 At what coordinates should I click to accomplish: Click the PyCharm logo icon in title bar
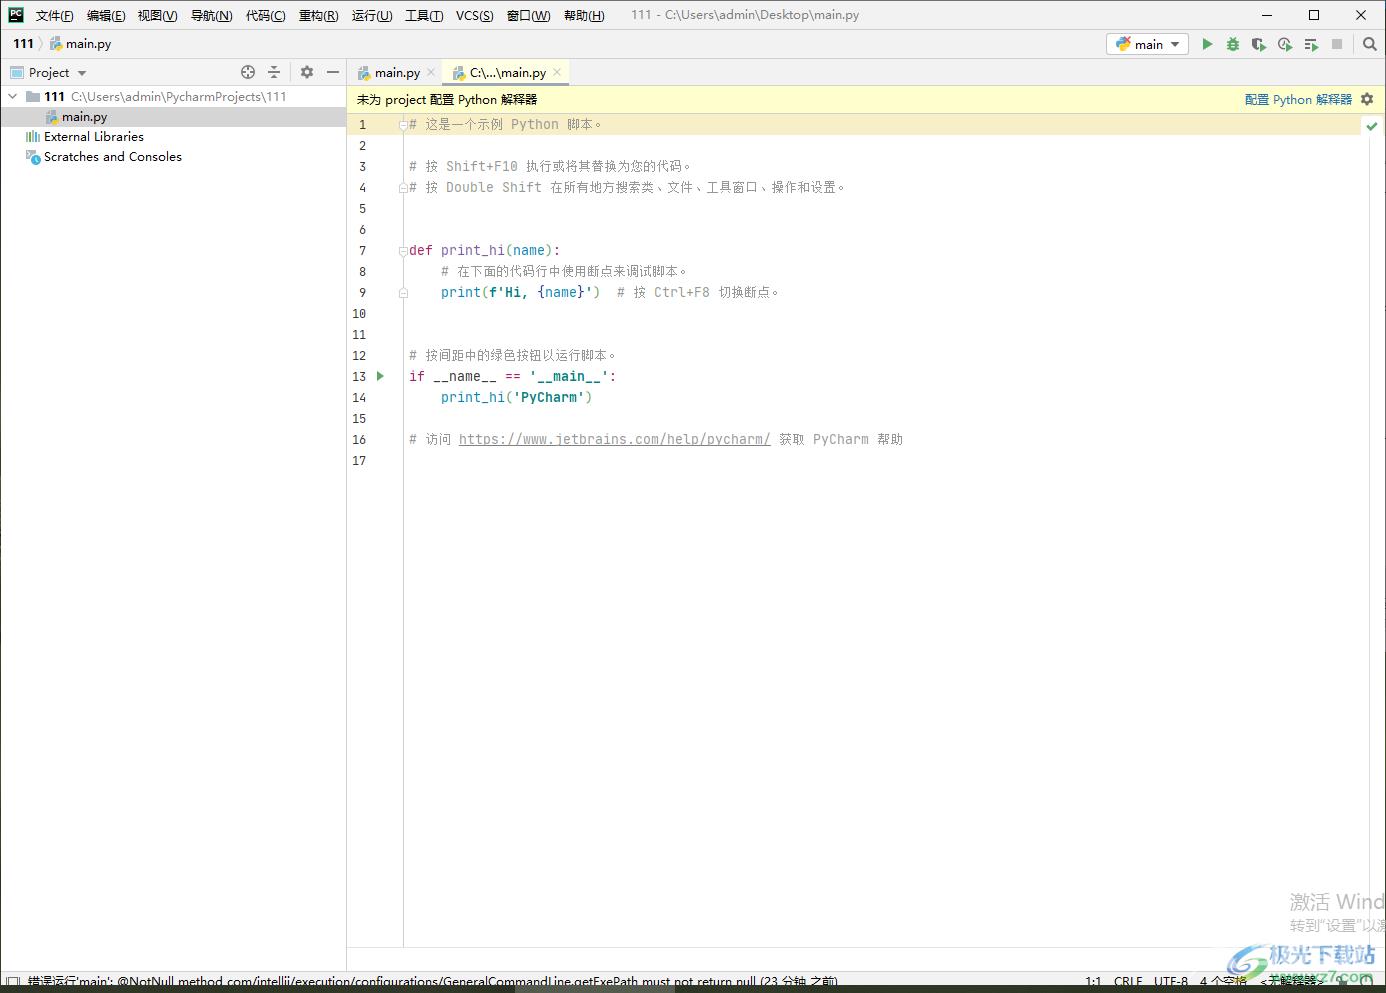point(16,15)
